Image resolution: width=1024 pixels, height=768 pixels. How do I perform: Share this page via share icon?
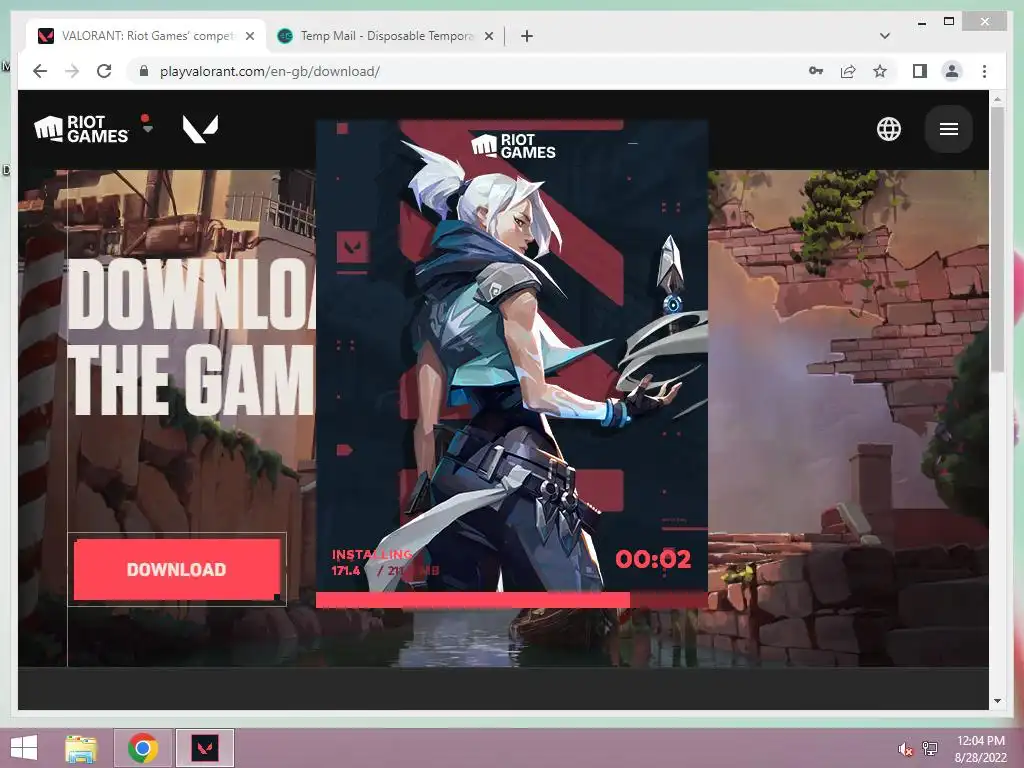pos(848,71)
